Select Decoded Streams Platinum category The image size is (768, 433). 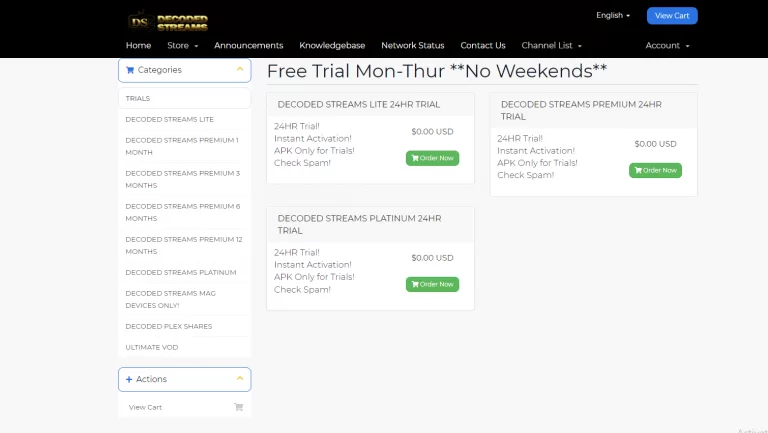tap(185, 272)
